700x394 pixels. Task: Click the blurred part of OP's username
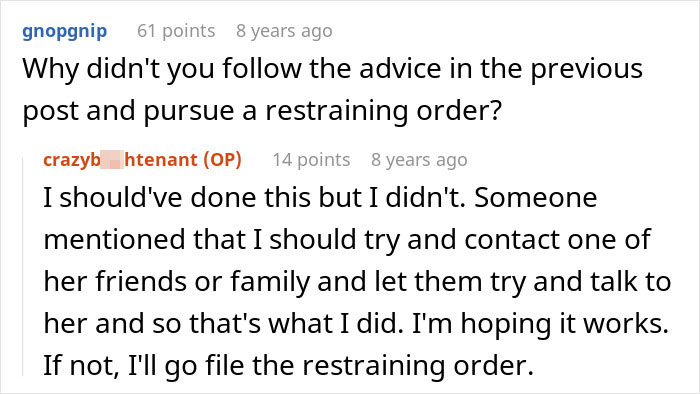pyautogui.click(x=112, y=160)
